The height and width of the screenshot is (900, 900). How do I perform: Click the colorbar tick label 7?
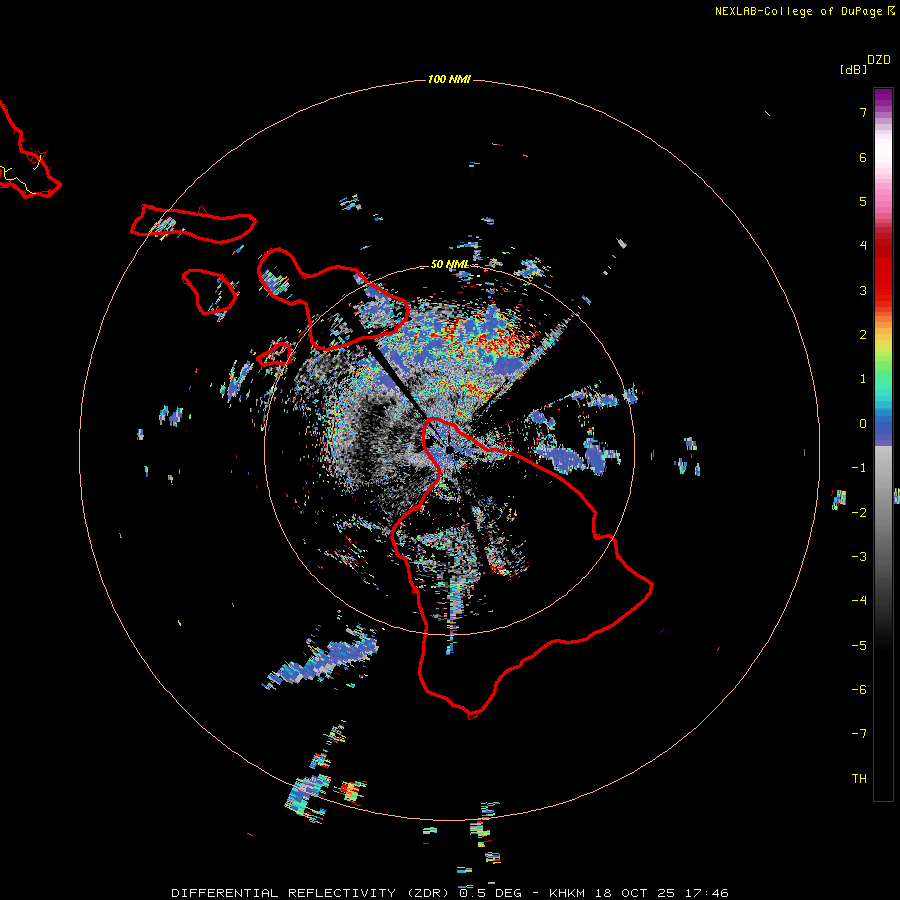[x=863, y=112]
